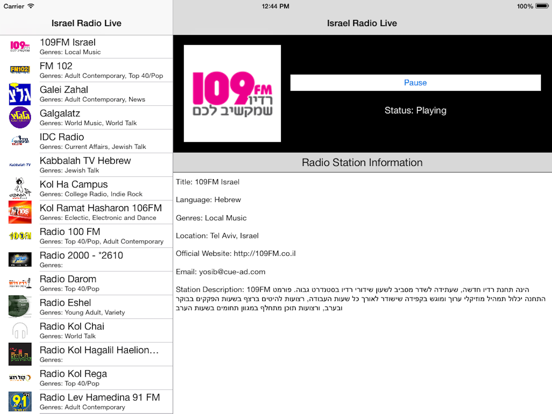Image resolution: width=552 pixels, height=414 pixels.
Task: Tap the 109FM Israel station logo icon
Action: [x=20, y=46]
